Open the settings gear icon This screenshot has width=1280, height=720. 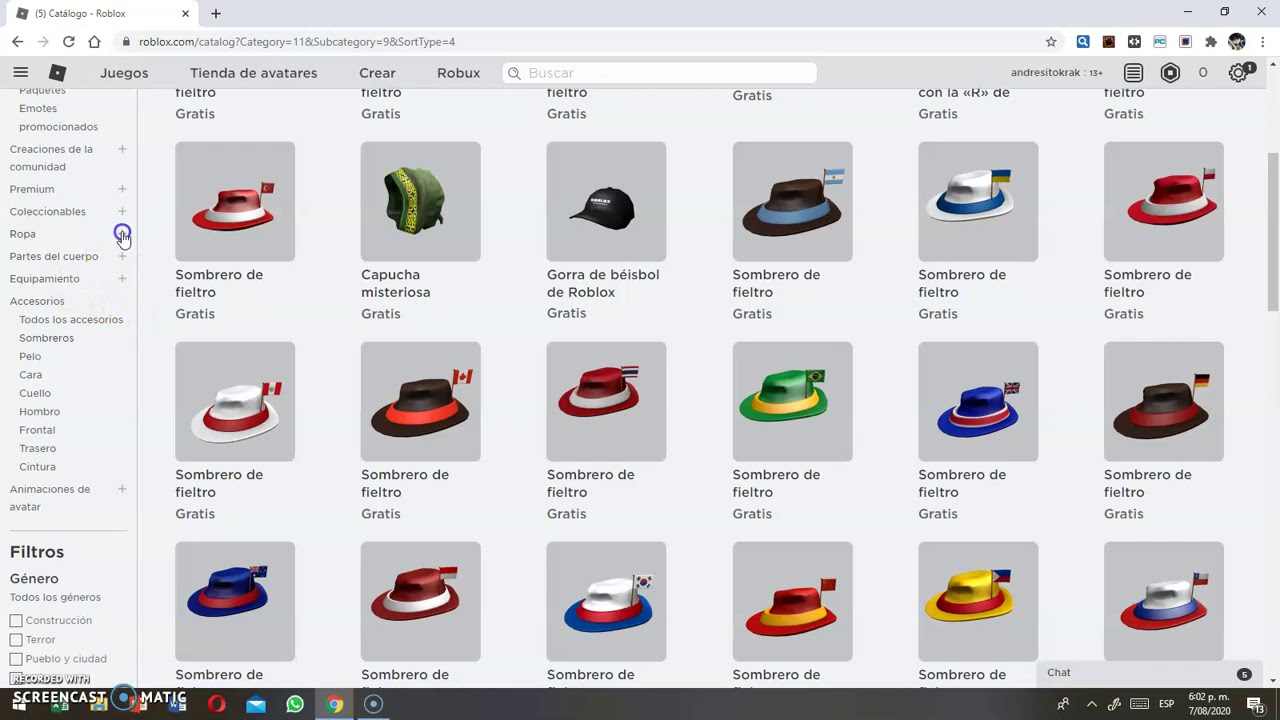click(1239, 73)
